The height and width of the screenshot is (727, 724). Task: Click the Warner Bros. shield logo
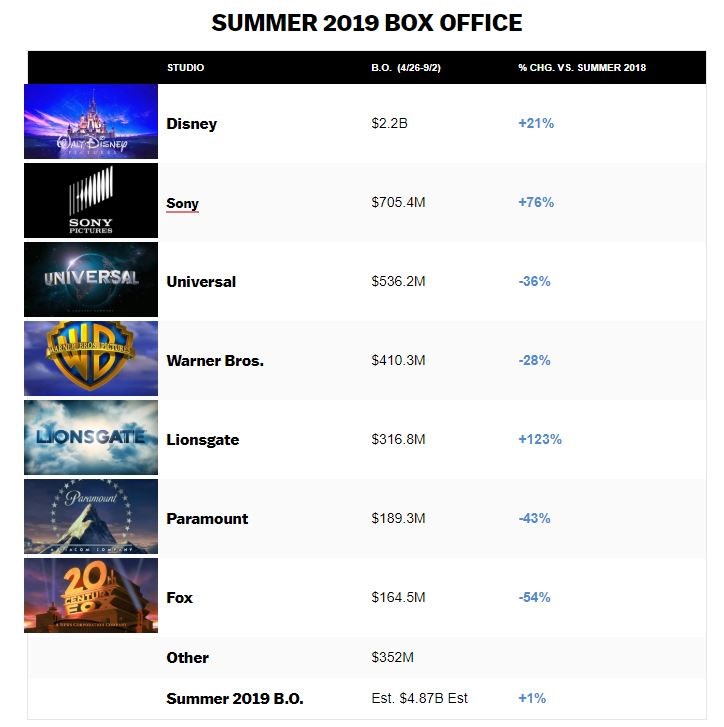[x=91, y=358]
